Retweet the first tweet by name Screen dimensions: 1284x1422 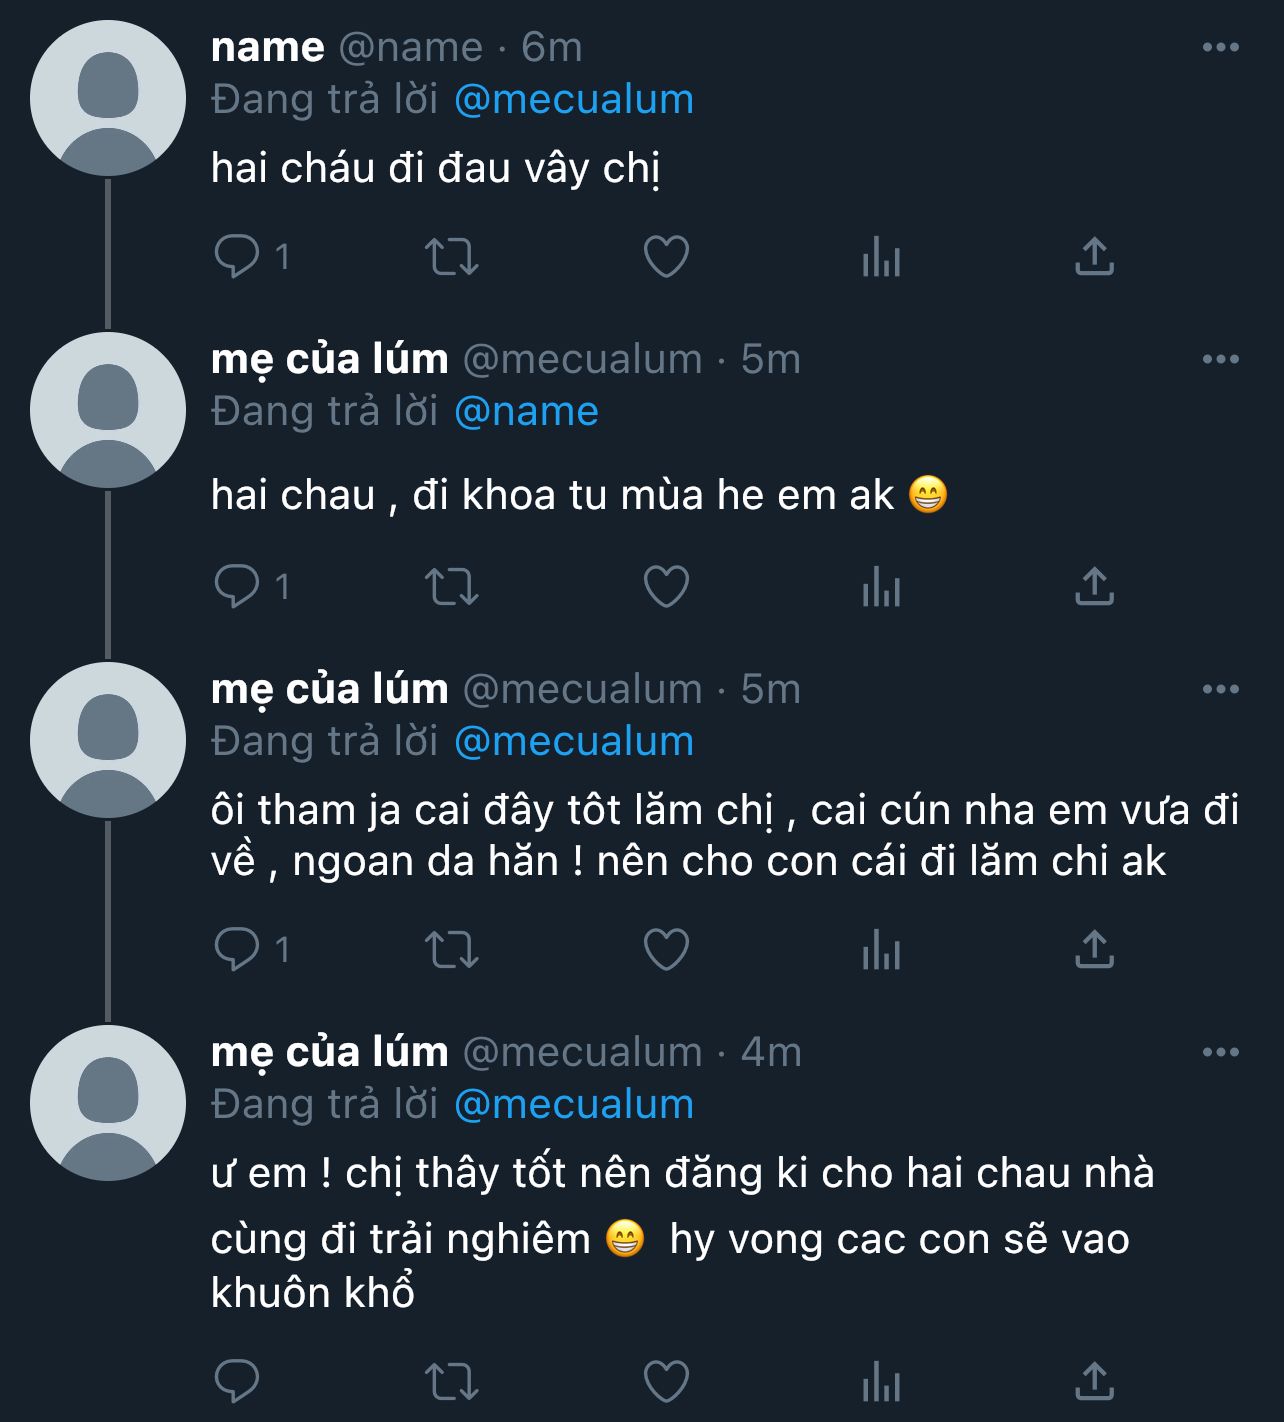coord(452,256)
